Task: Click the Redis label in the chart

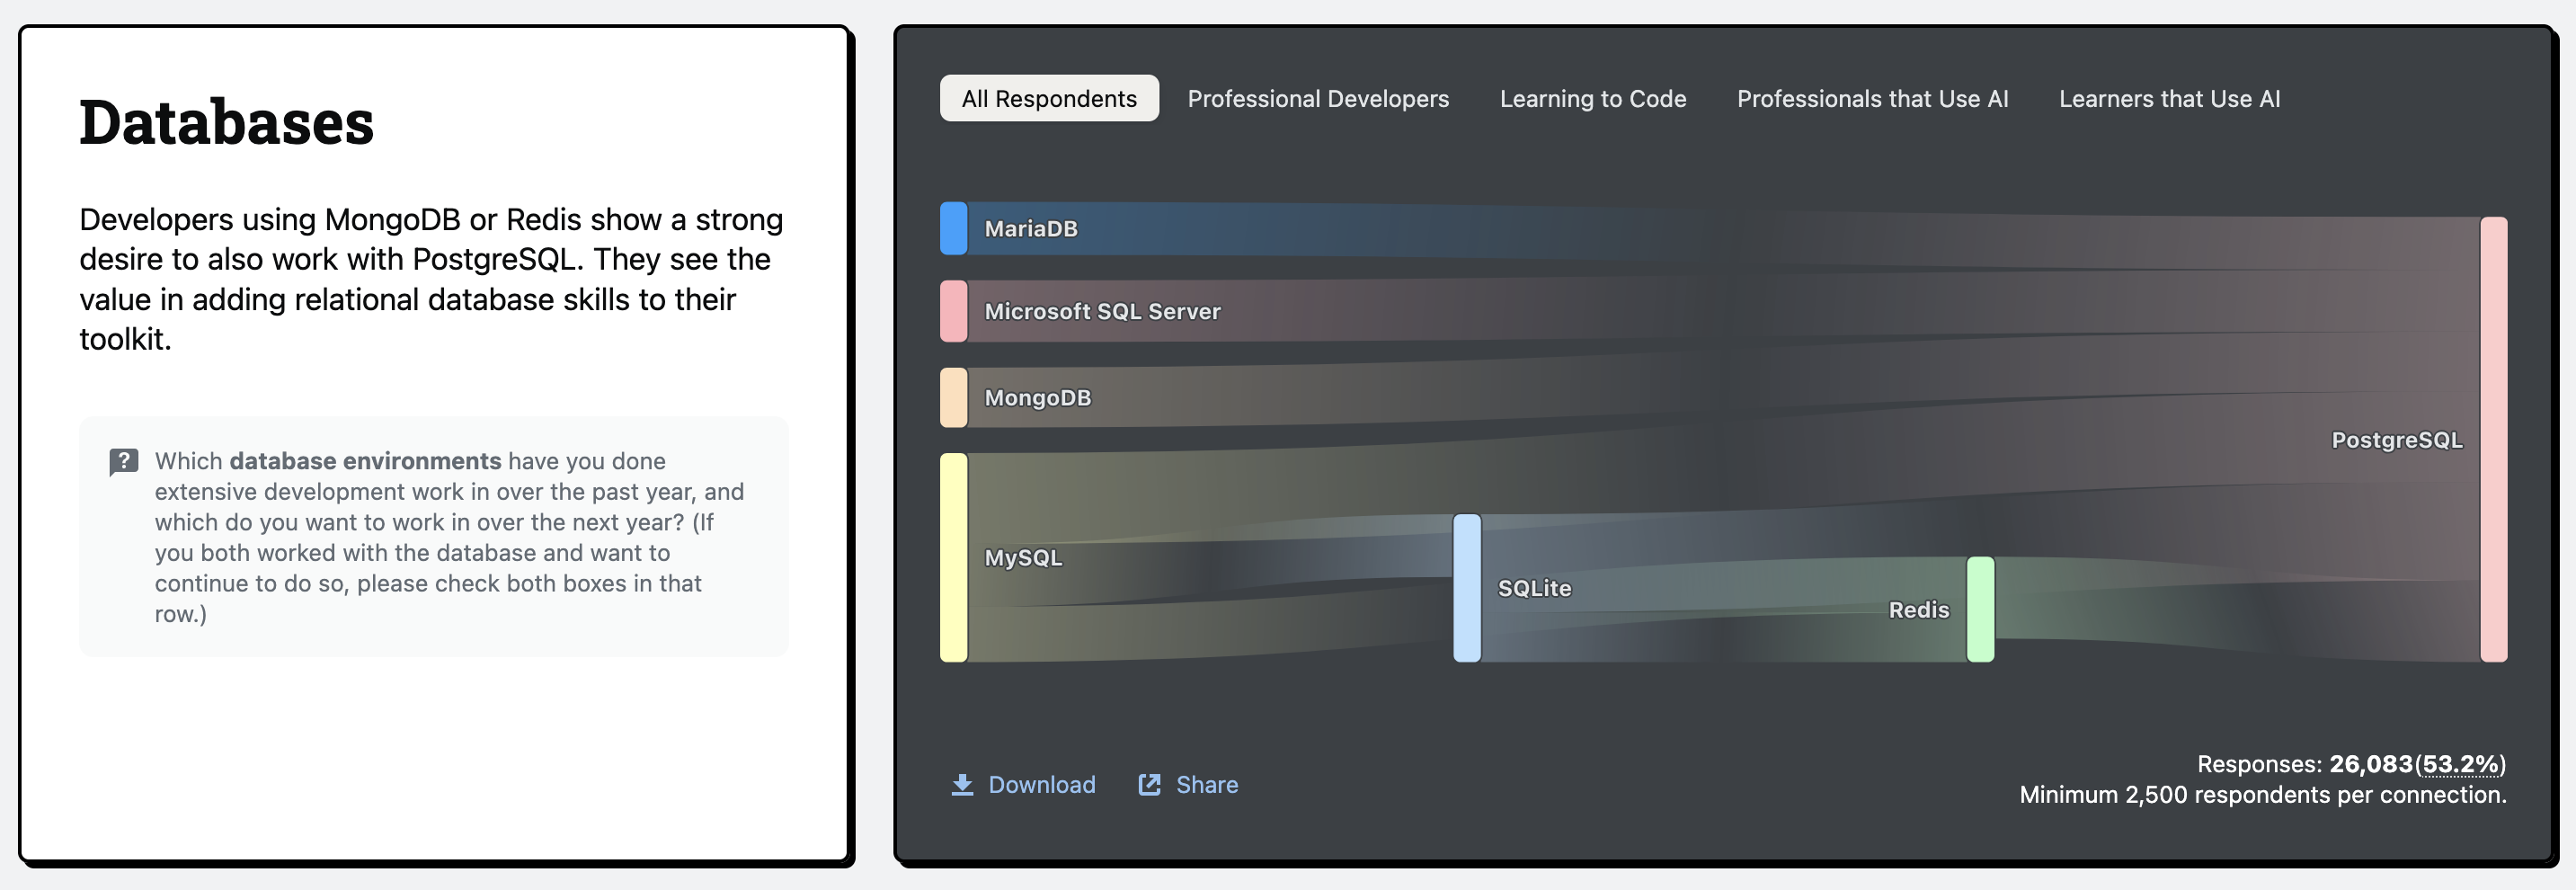Action: [x=1918, y=609]
